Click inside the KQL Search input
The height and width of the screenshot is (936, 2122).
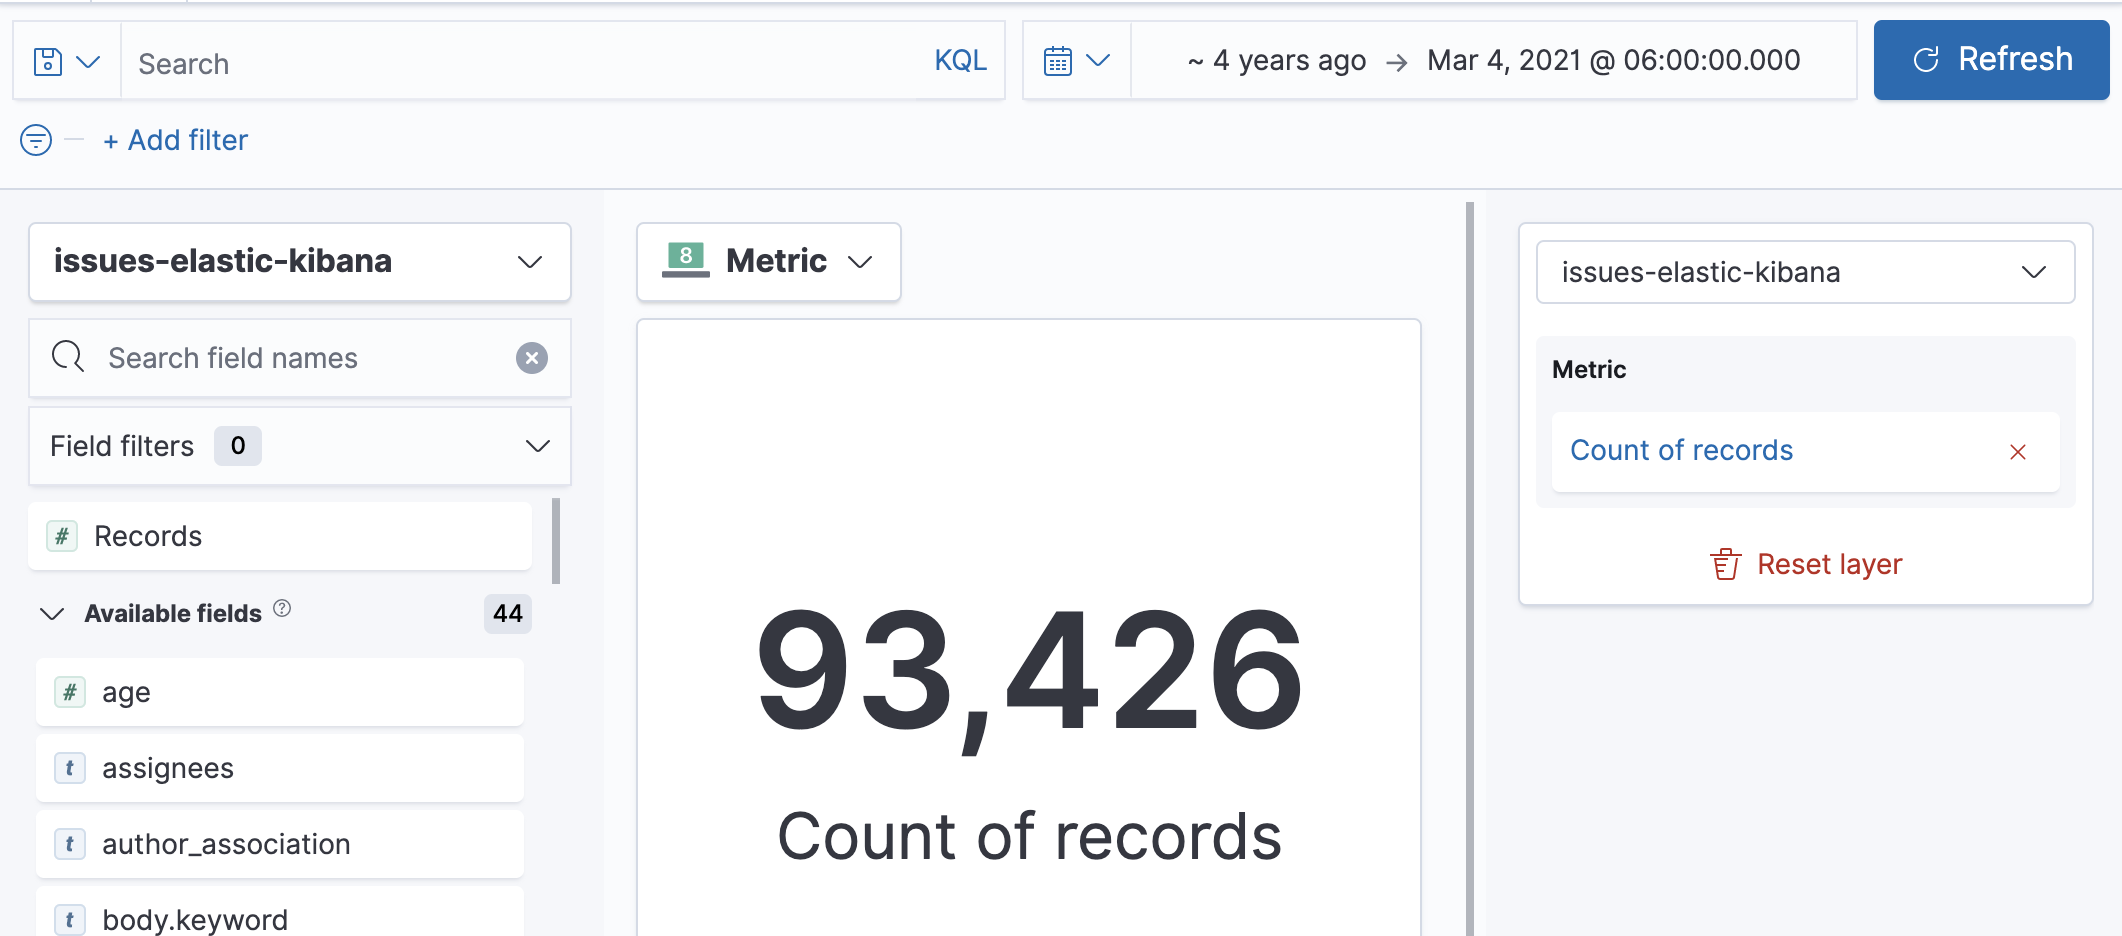click(400, 62)
